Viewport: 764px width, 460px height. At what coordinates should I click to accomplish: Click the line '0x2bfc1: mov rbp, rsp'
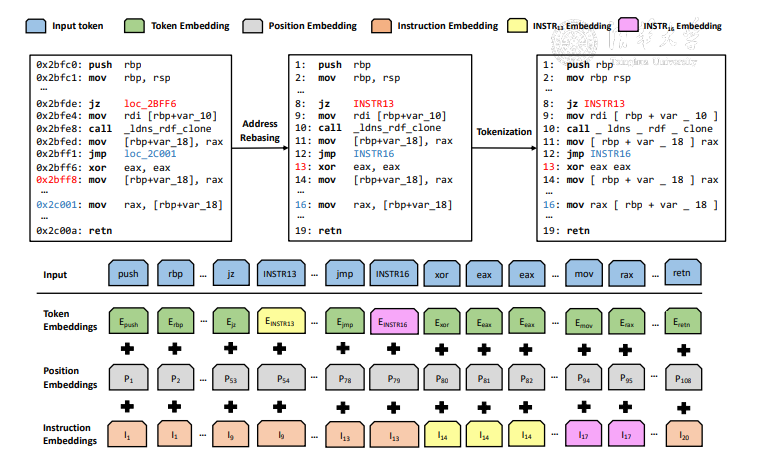pyautogui.click(x=103, y=78)
